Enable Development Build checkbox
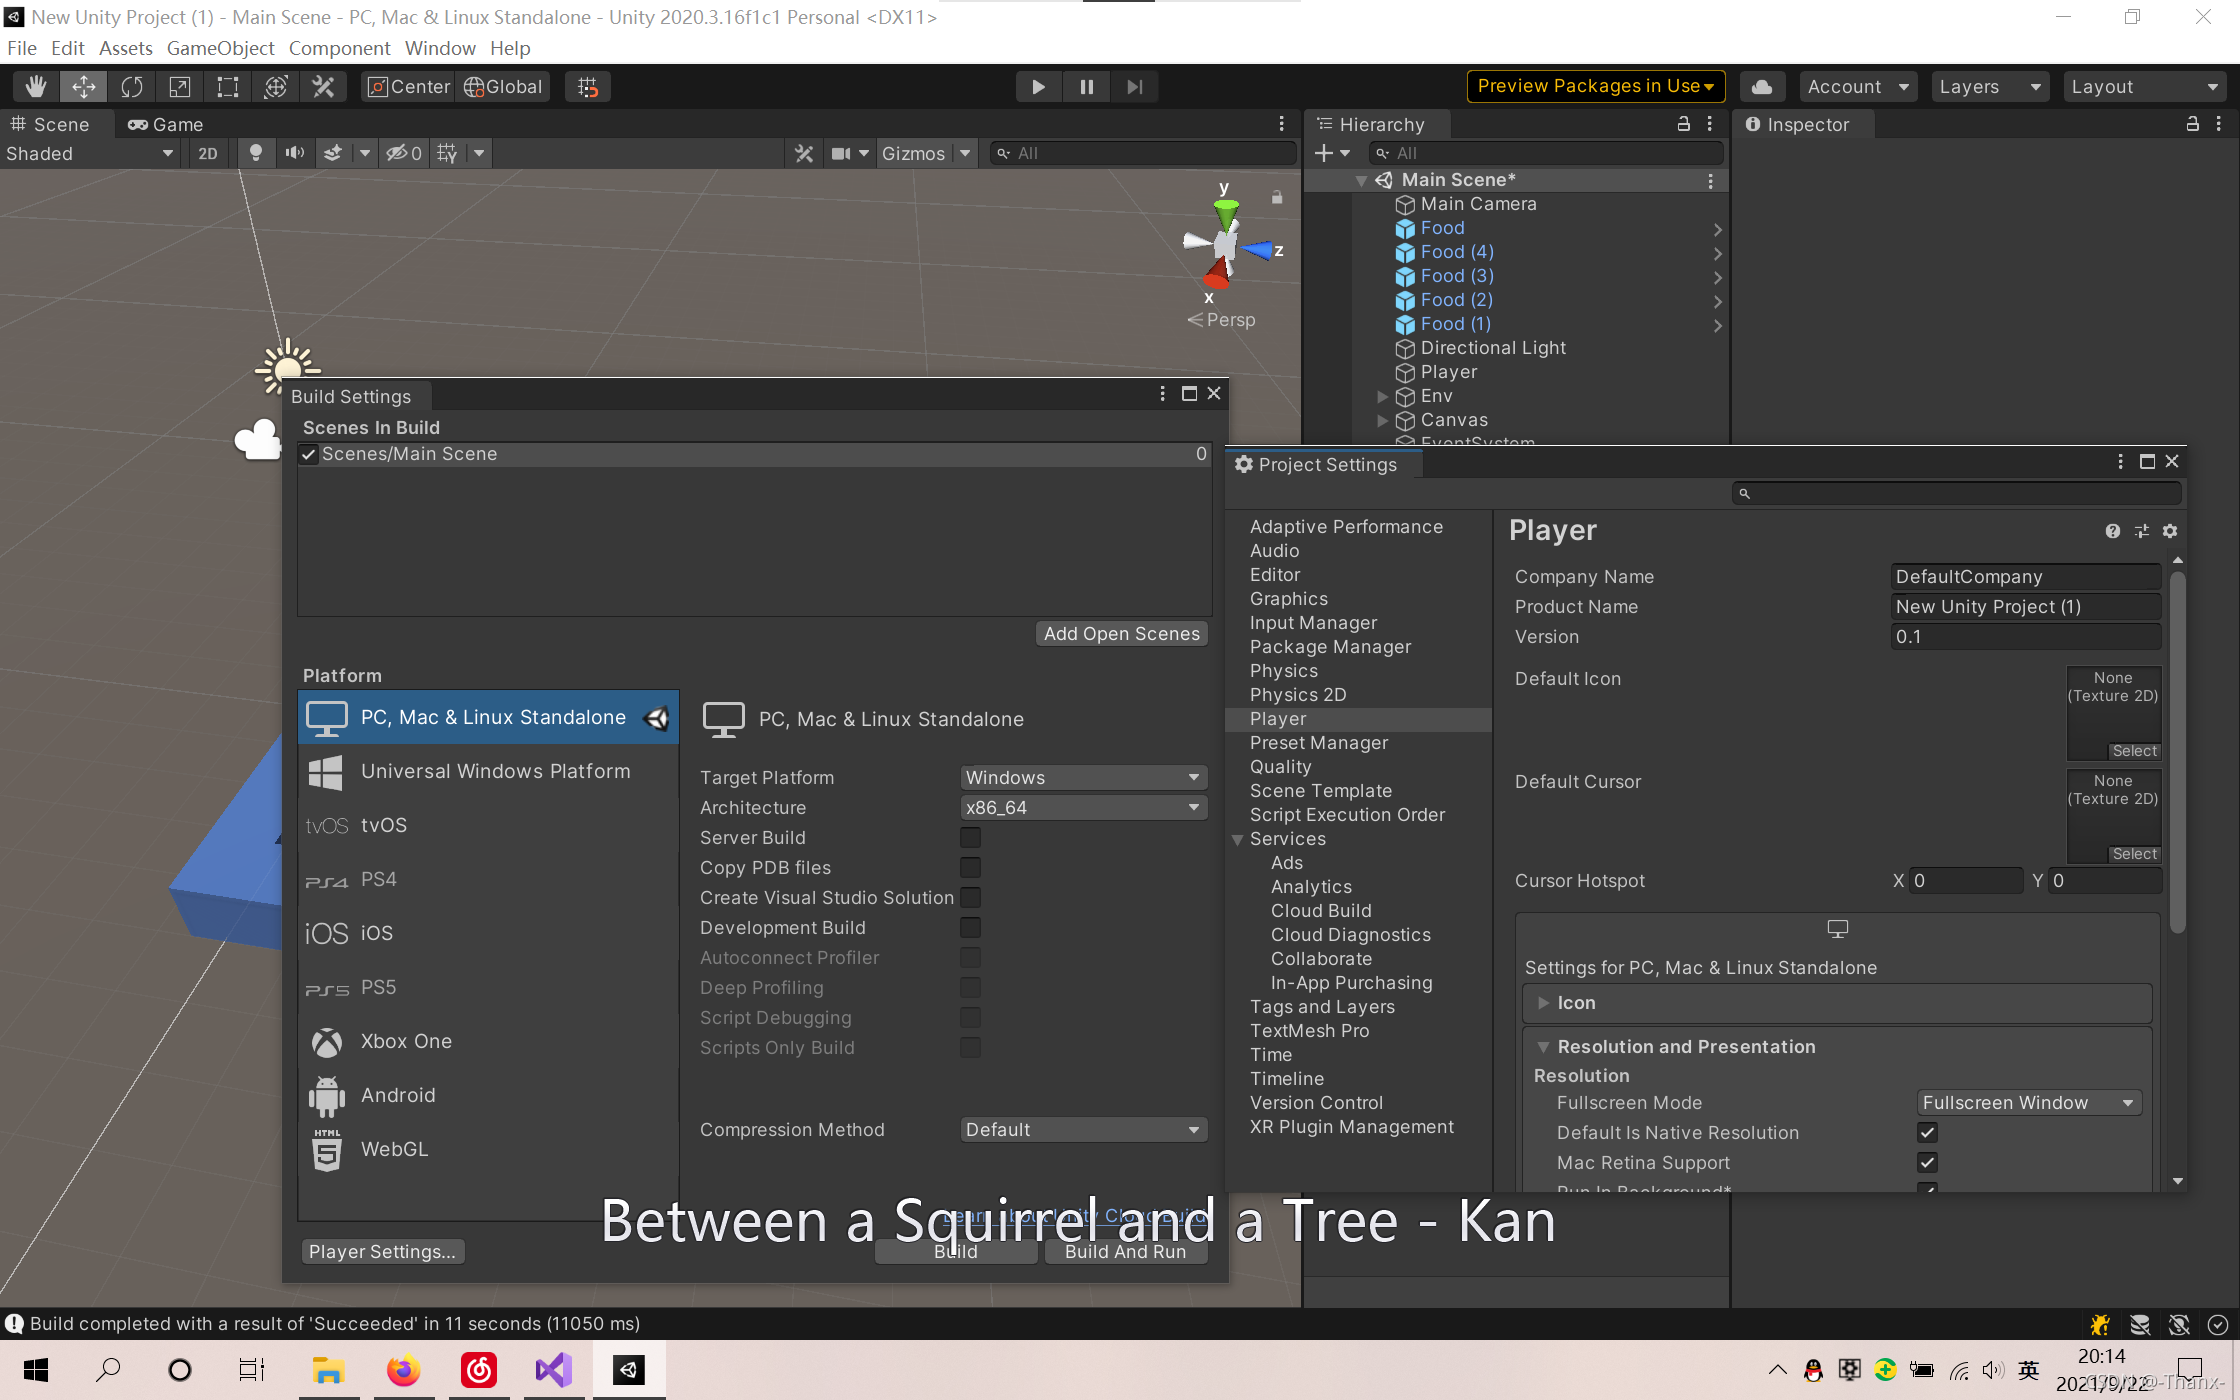2240x1400 pixels. click(970, 928)
